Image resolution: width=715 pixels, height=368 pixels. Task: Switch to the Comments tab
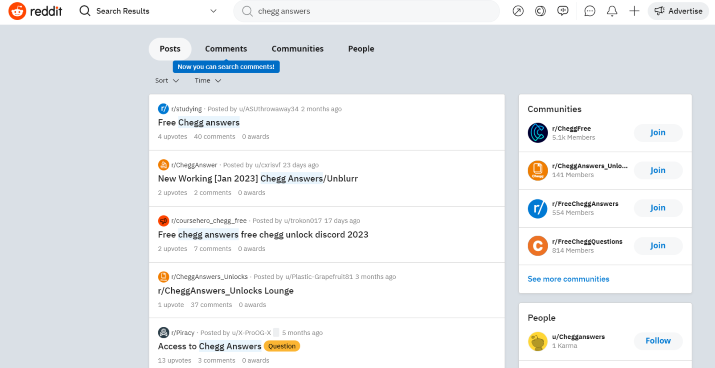[226, 49]
